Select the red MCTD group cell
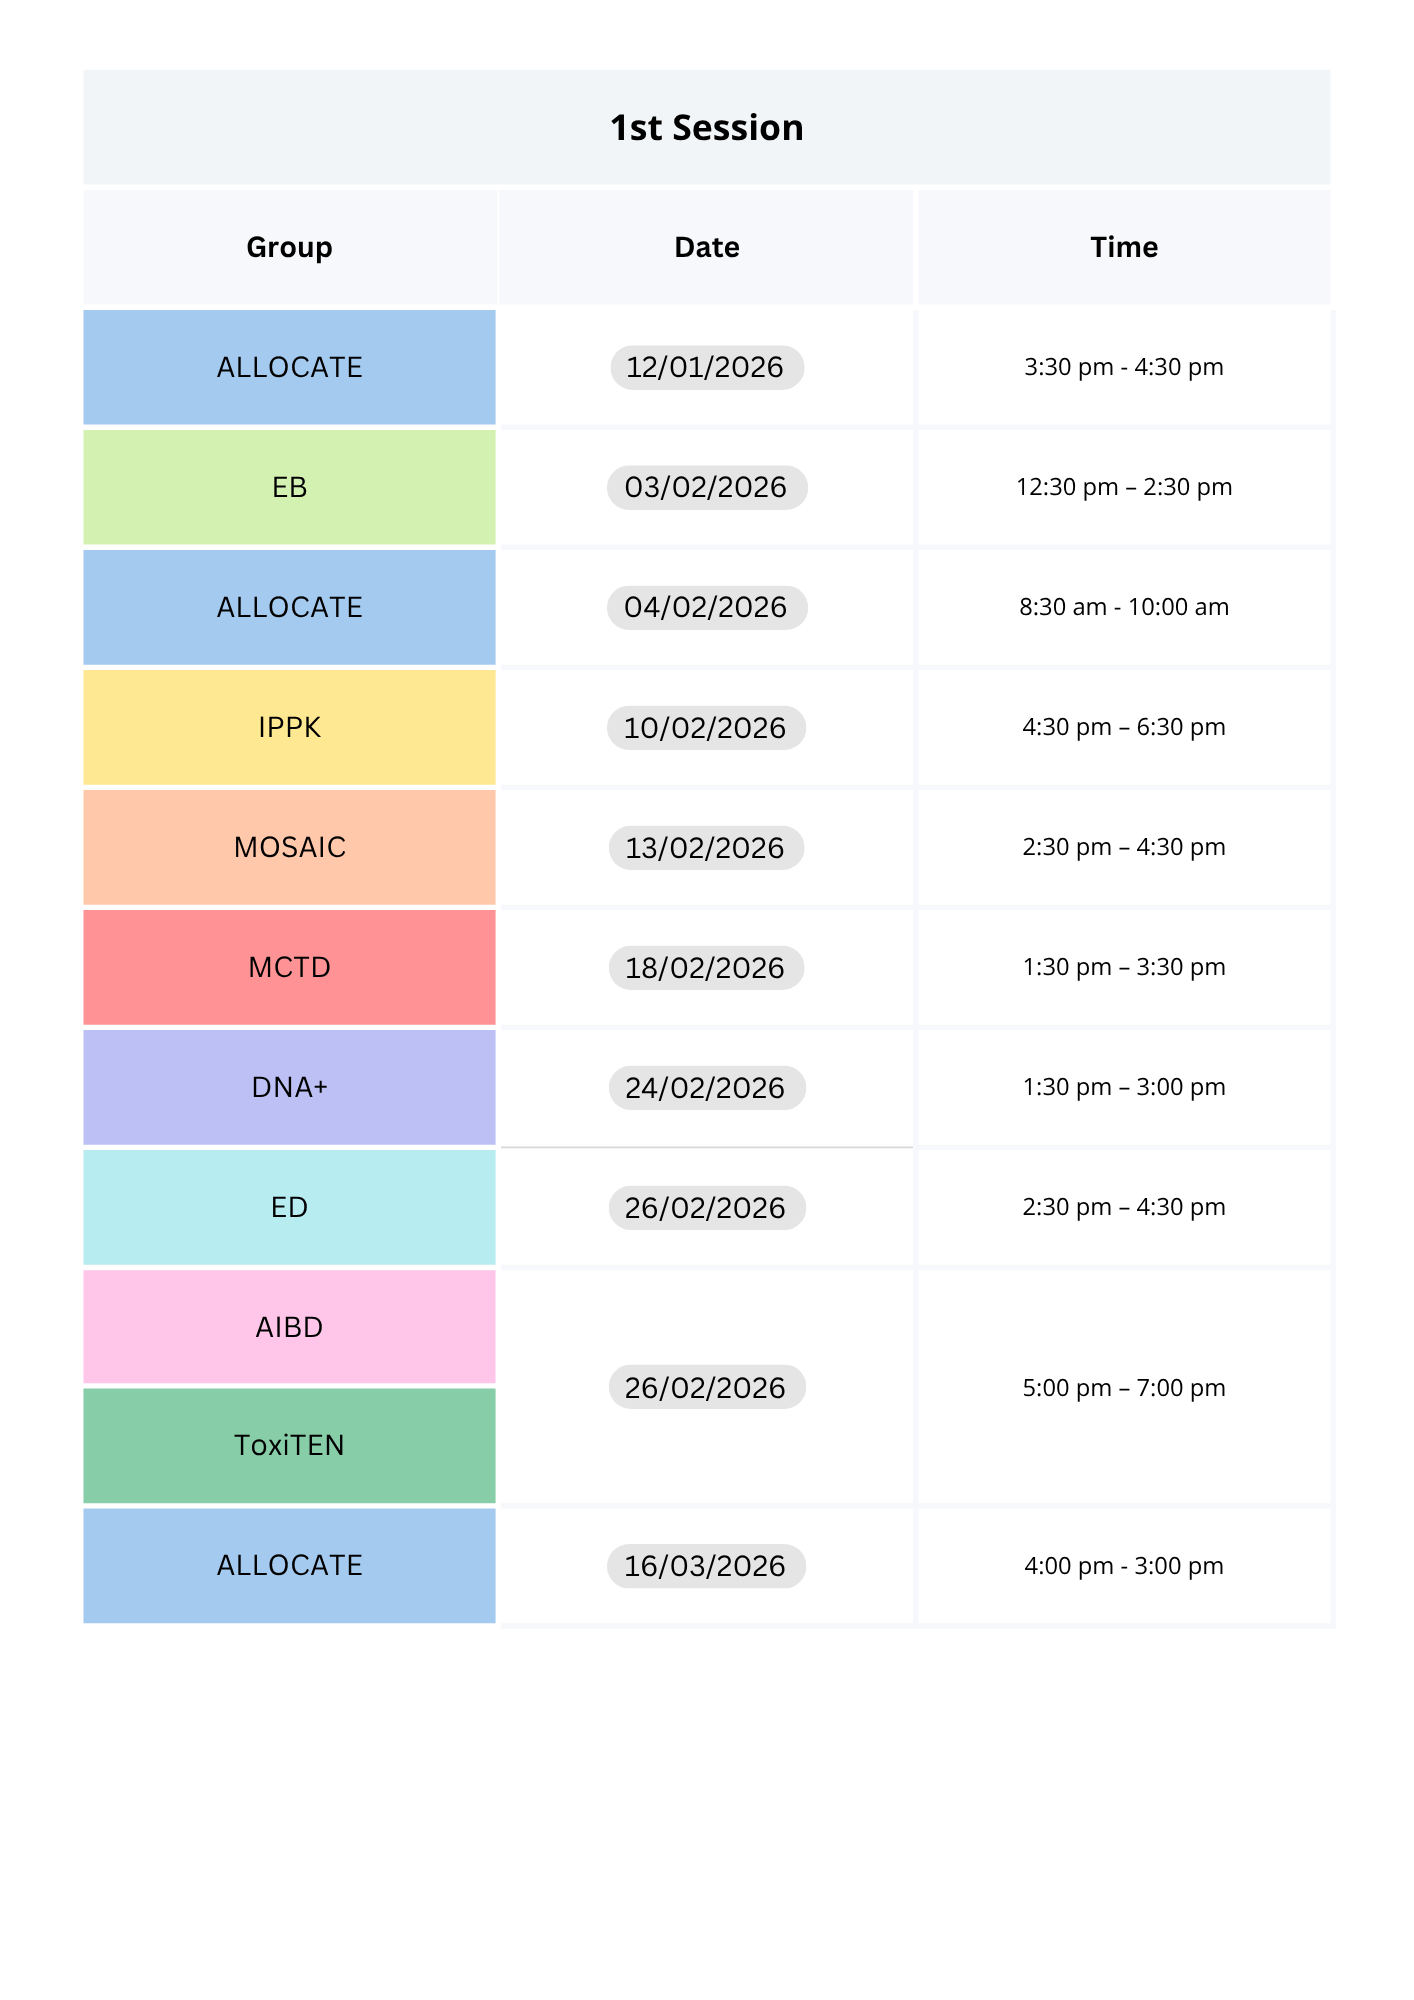Image resolution: width=1414 pixels, height=2000 pixels. point(289,967)
